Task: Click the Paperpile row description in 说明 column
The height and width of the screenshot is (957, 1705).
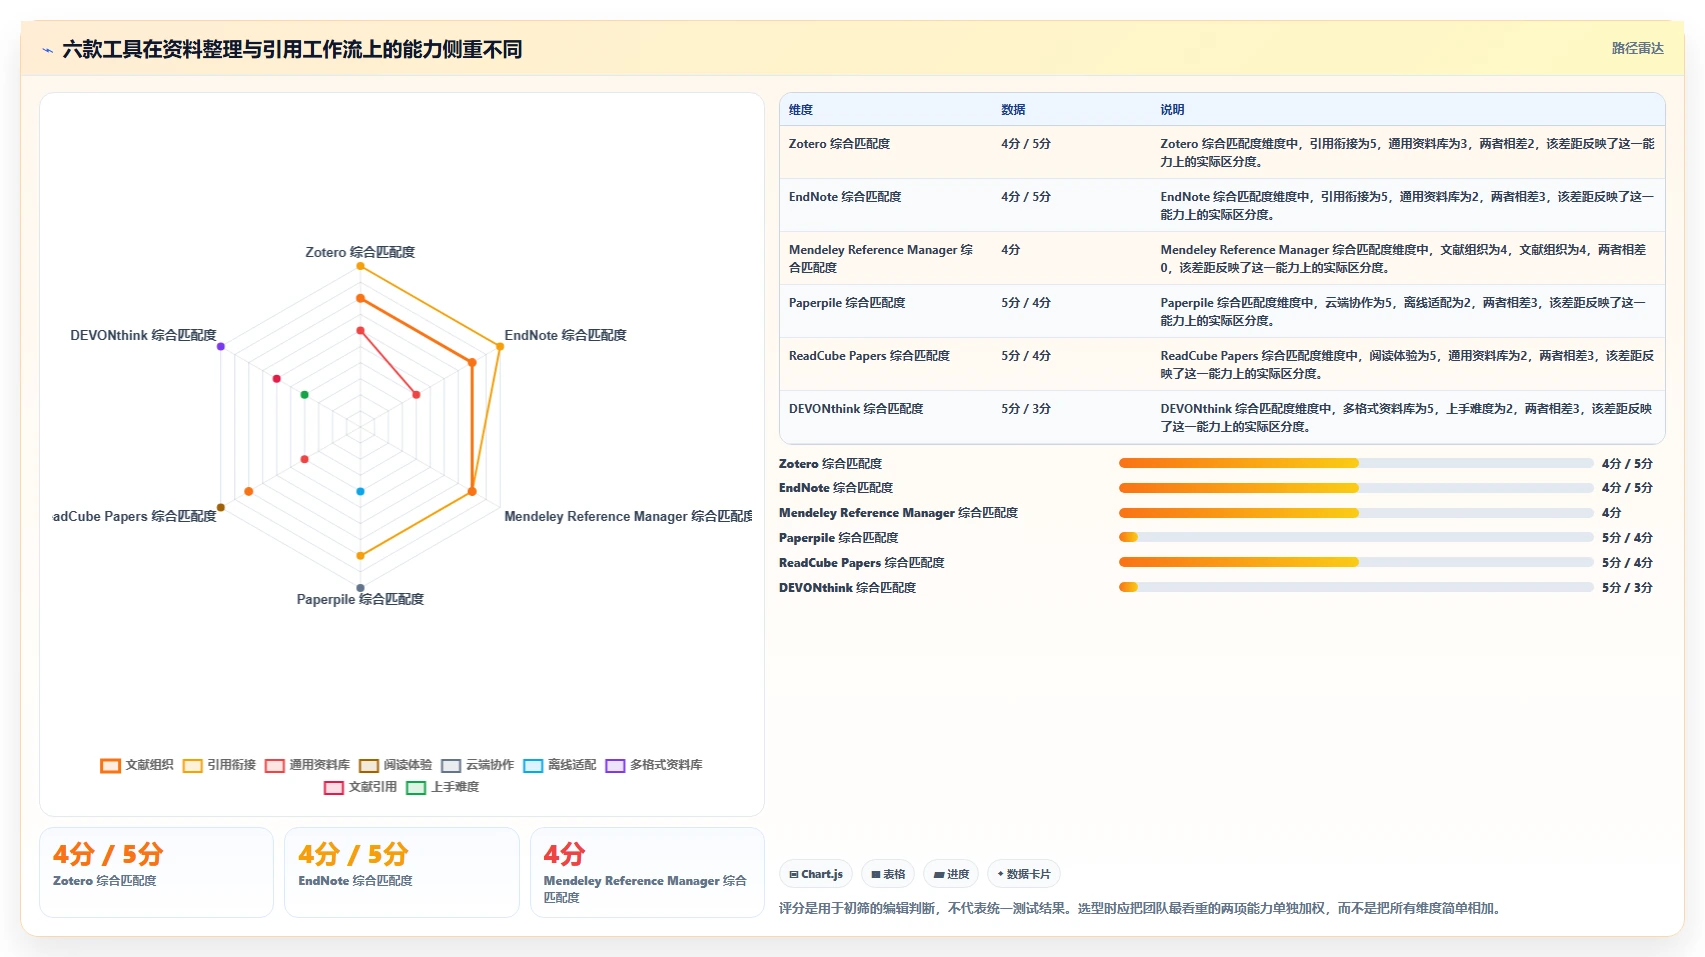Action: [x=1403, y=312]
